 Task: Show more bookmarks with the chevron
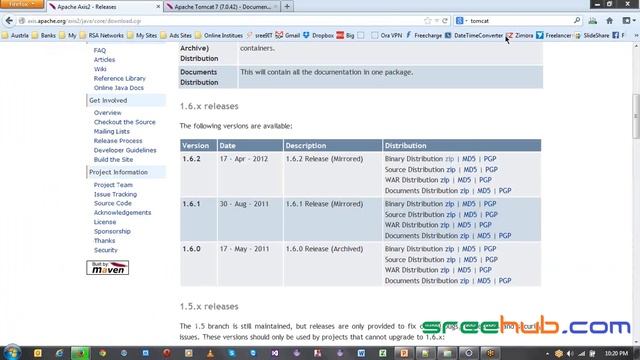(636, 36)
